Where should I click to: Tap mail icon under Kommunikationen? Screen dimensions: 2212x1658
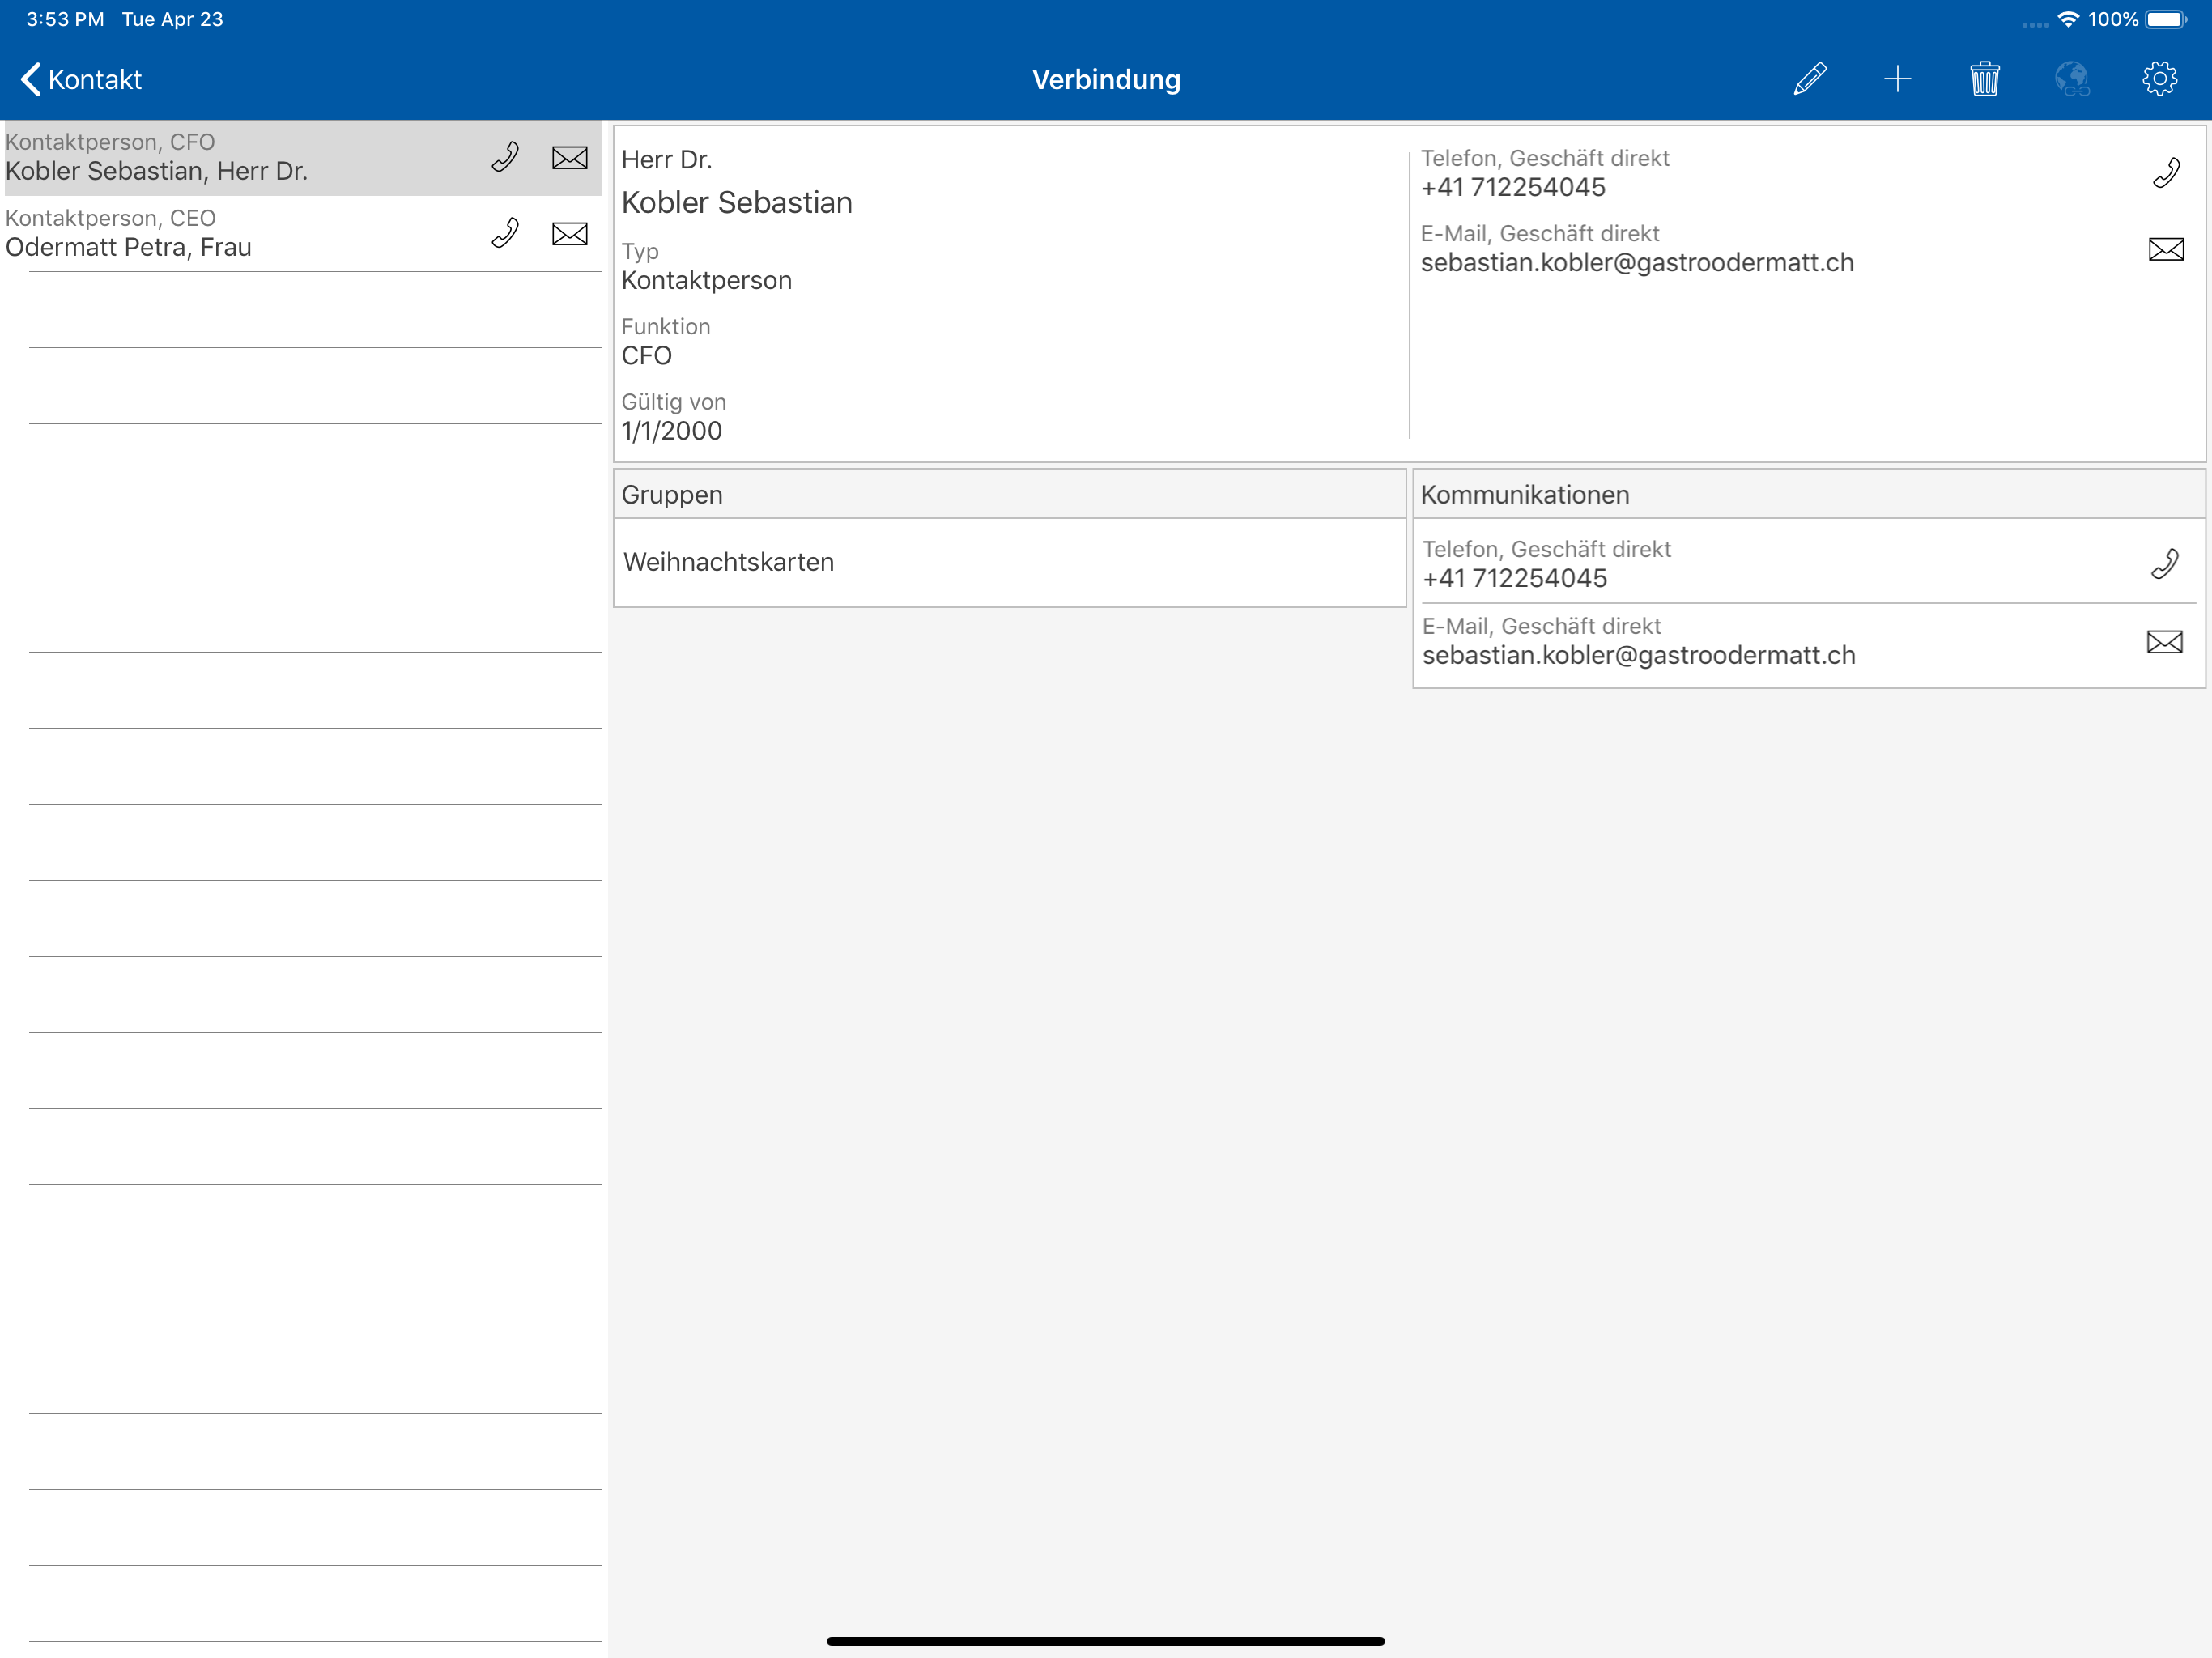pos(2164,642)
